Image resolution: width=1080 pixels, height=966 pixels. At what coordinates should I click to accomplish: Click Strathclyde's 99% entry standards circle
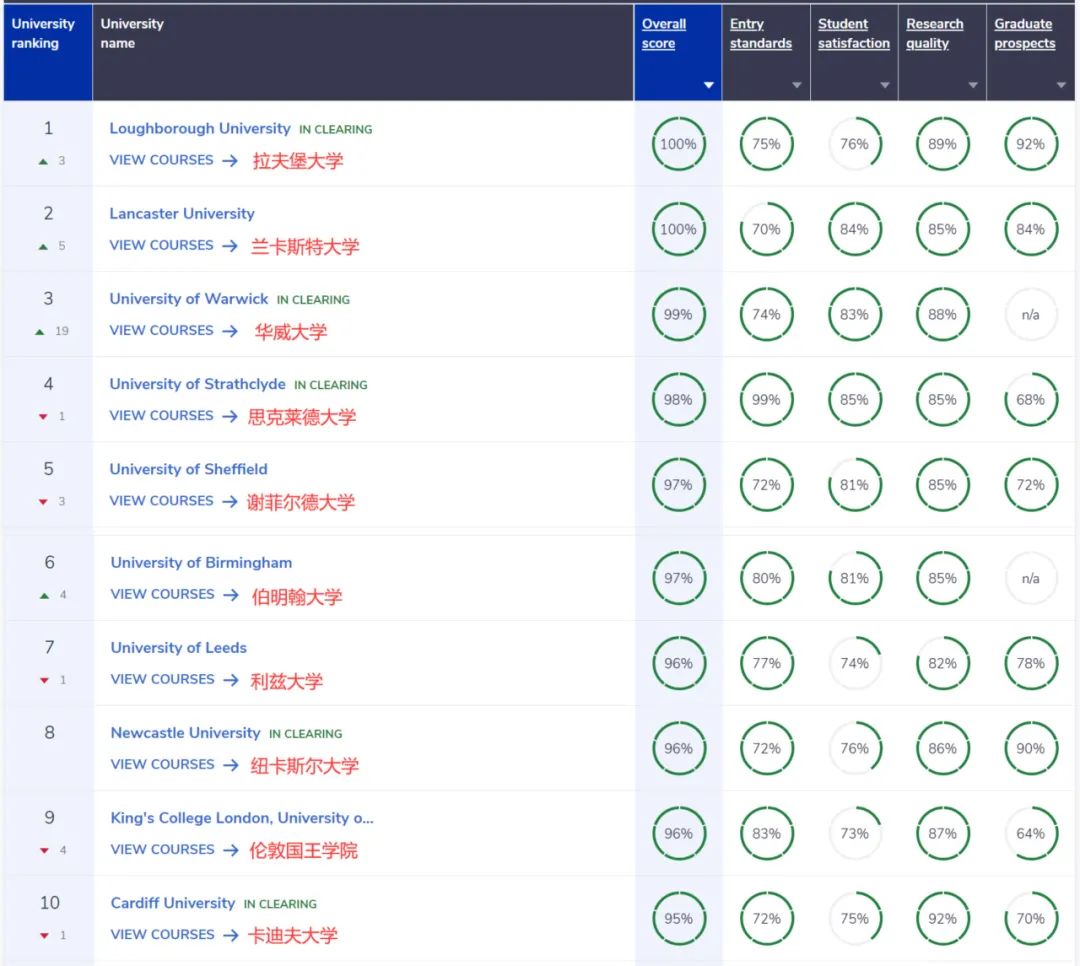[x=767, y=400]
